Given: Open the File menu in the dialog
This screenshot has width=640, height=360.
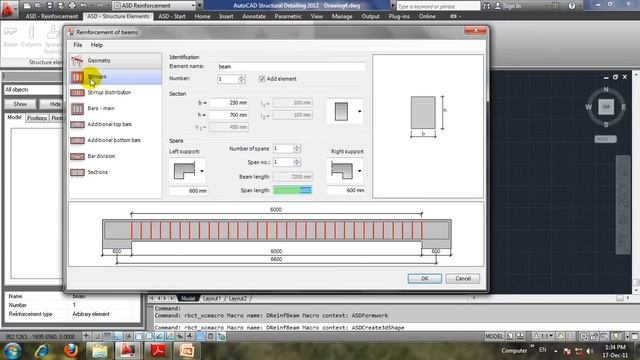Looking at the screenshot, I should coord(78,45).
